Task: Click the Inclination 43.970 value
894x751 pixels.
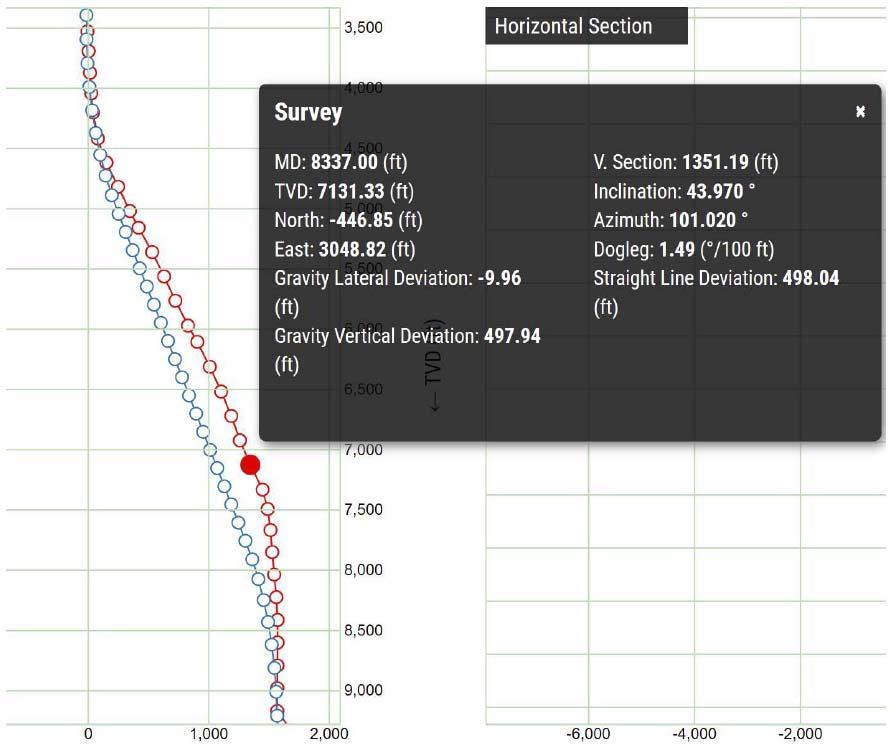Action: [x=715, y=191]
